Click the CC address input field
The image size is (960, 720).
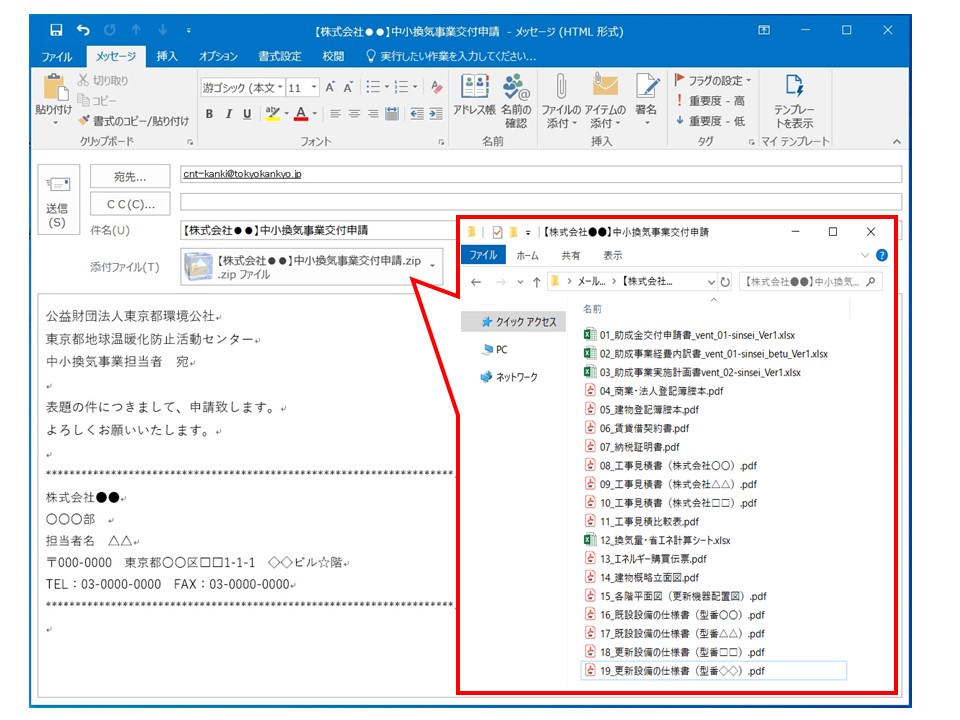(x=541, y=202)
